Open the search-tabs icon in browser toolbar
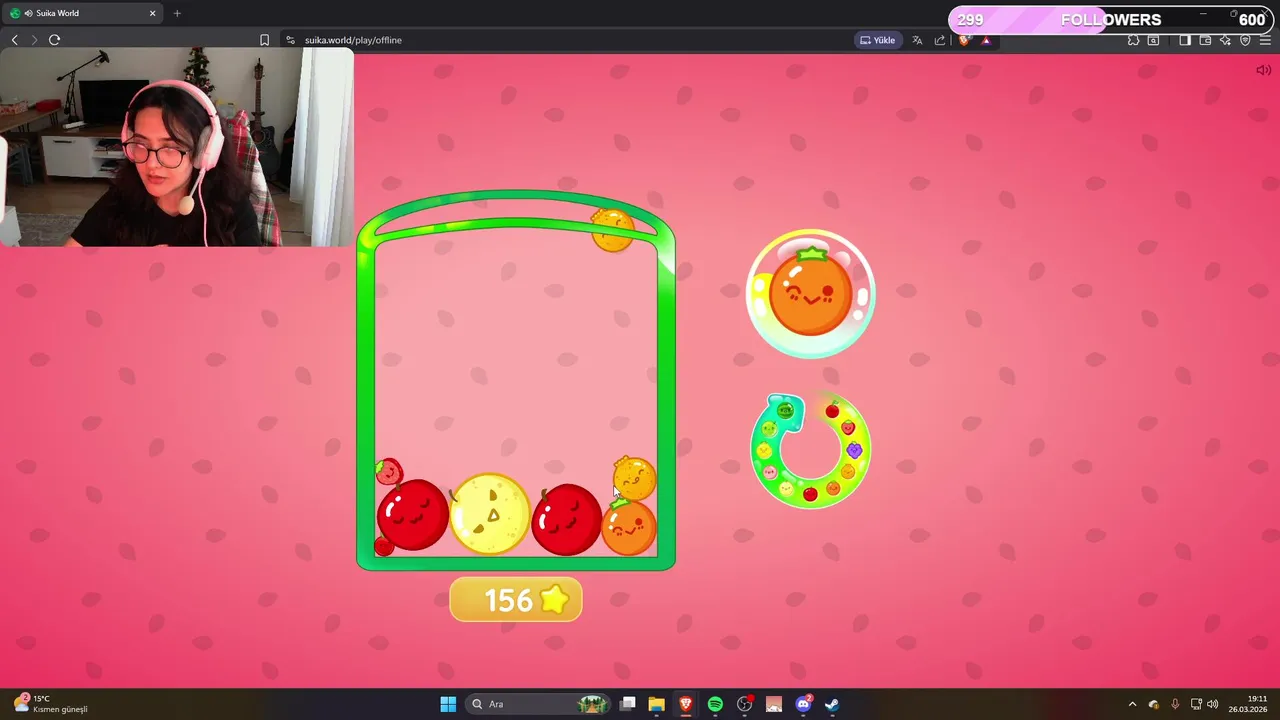Viewport: 1280px width, 720px height. (x=1153, y=40)
